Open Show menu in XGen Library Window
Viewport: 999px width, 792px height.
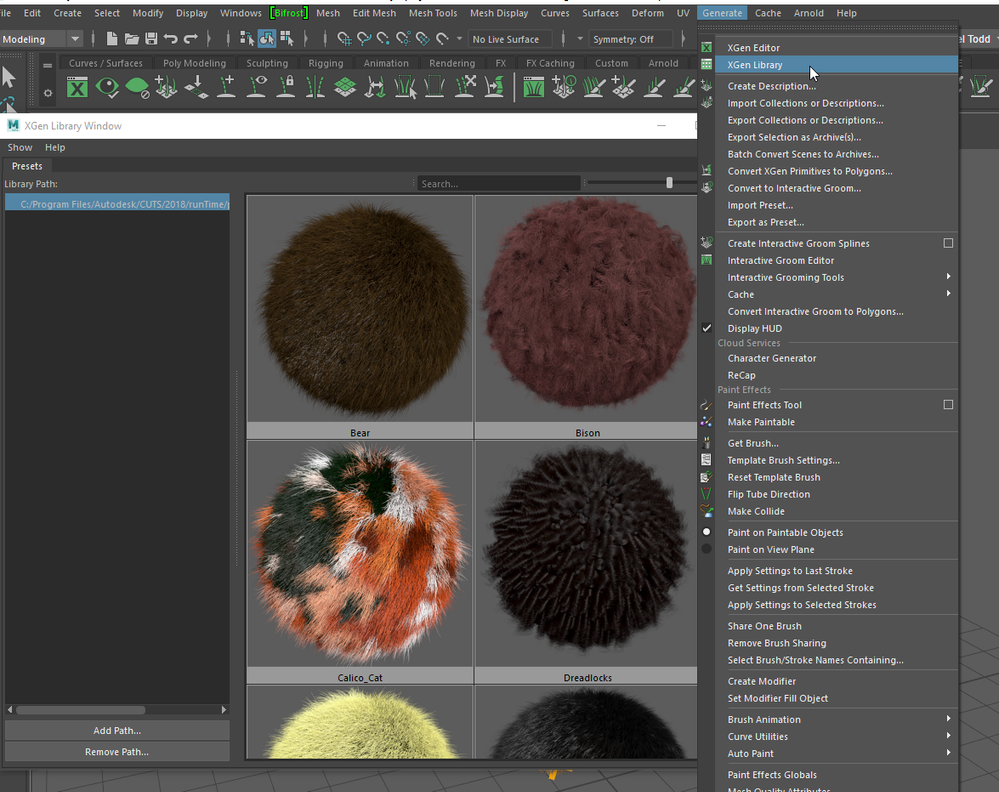point(20,147)
